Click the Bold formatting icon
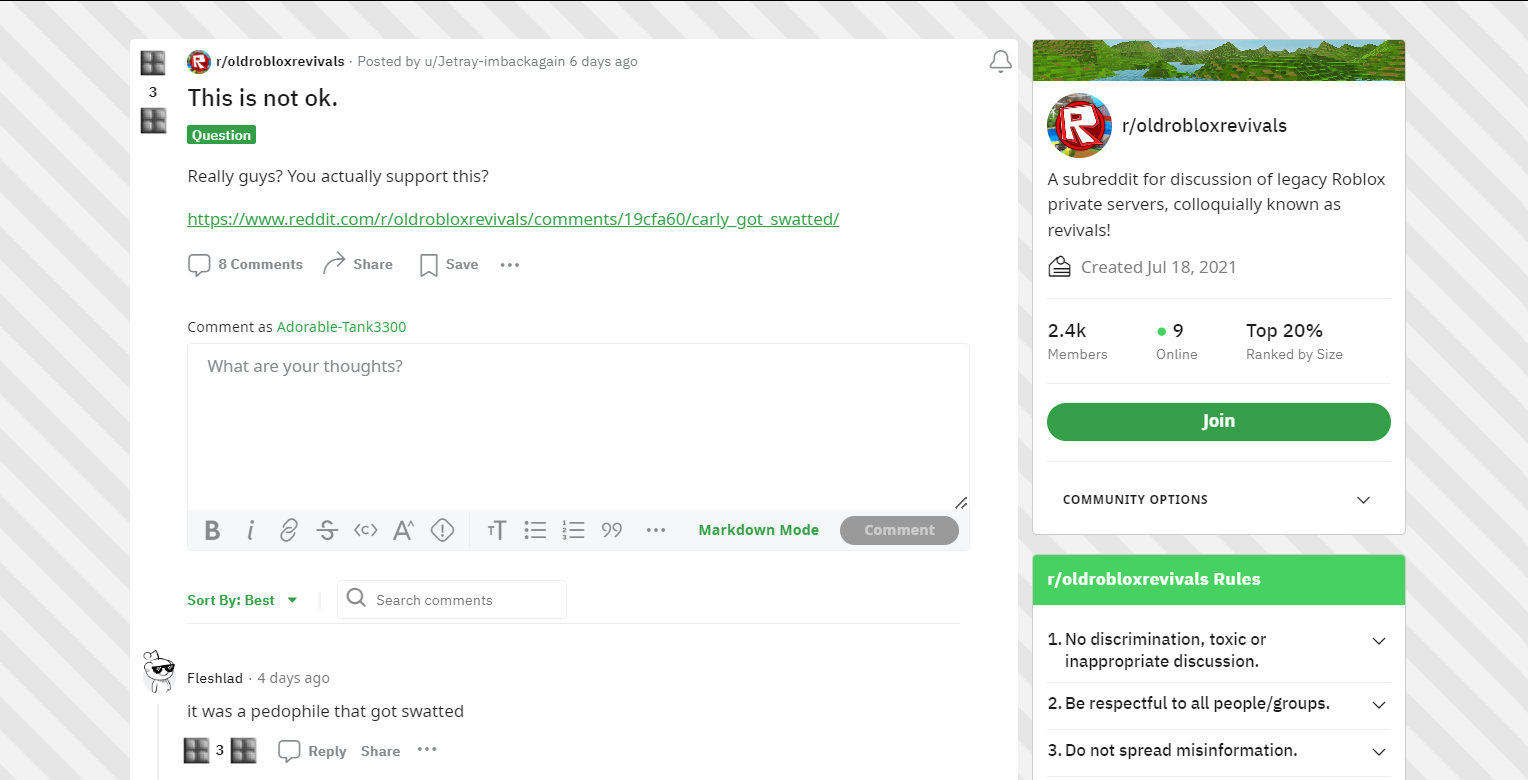 [x=212, y=530]
